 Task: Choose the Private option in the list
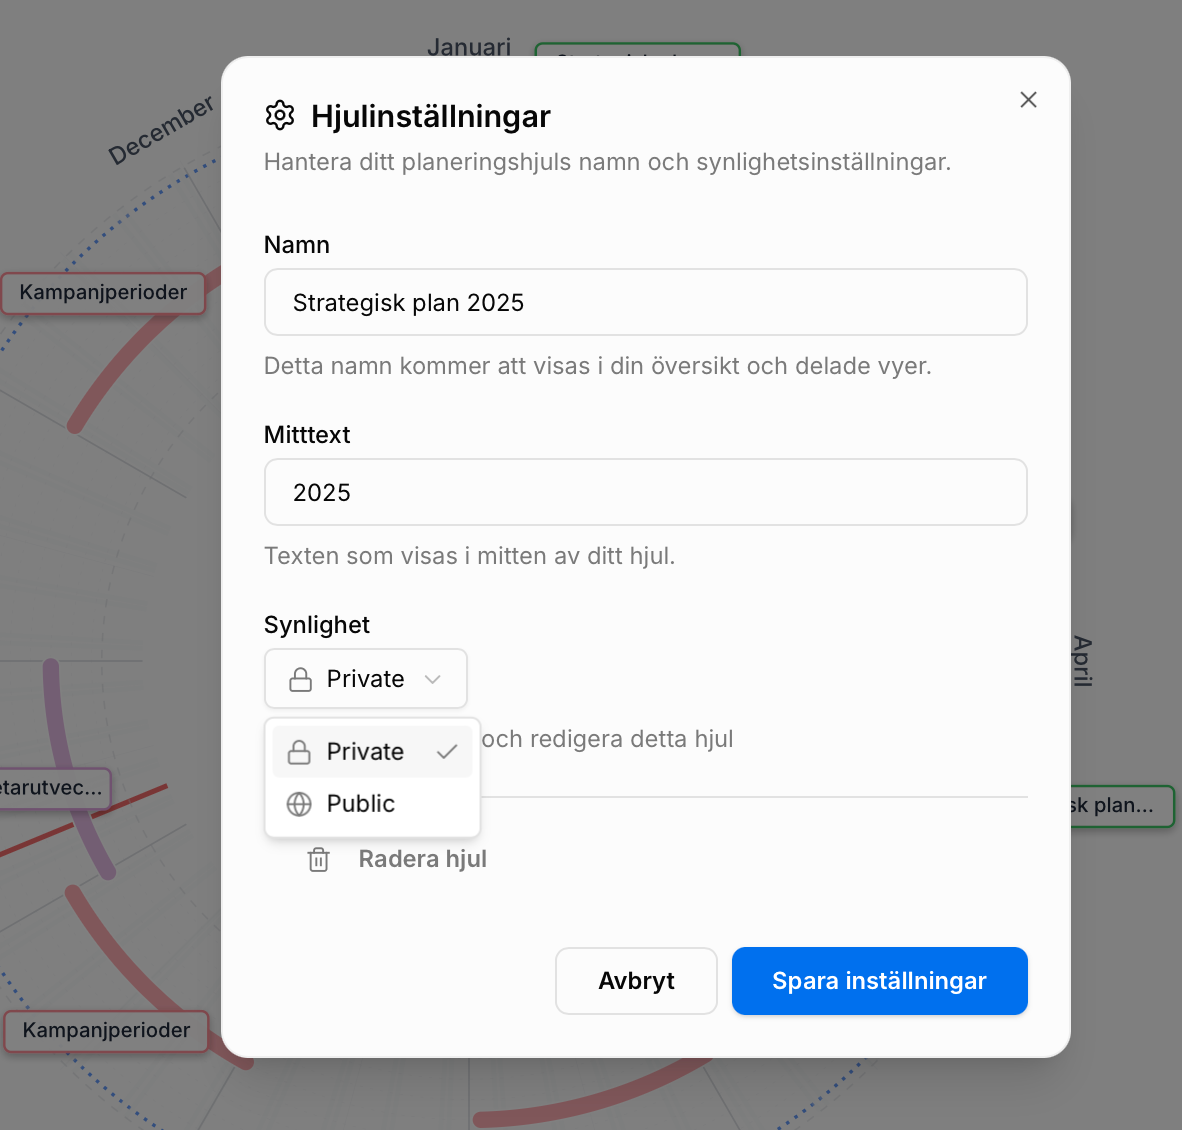point(366,752)
